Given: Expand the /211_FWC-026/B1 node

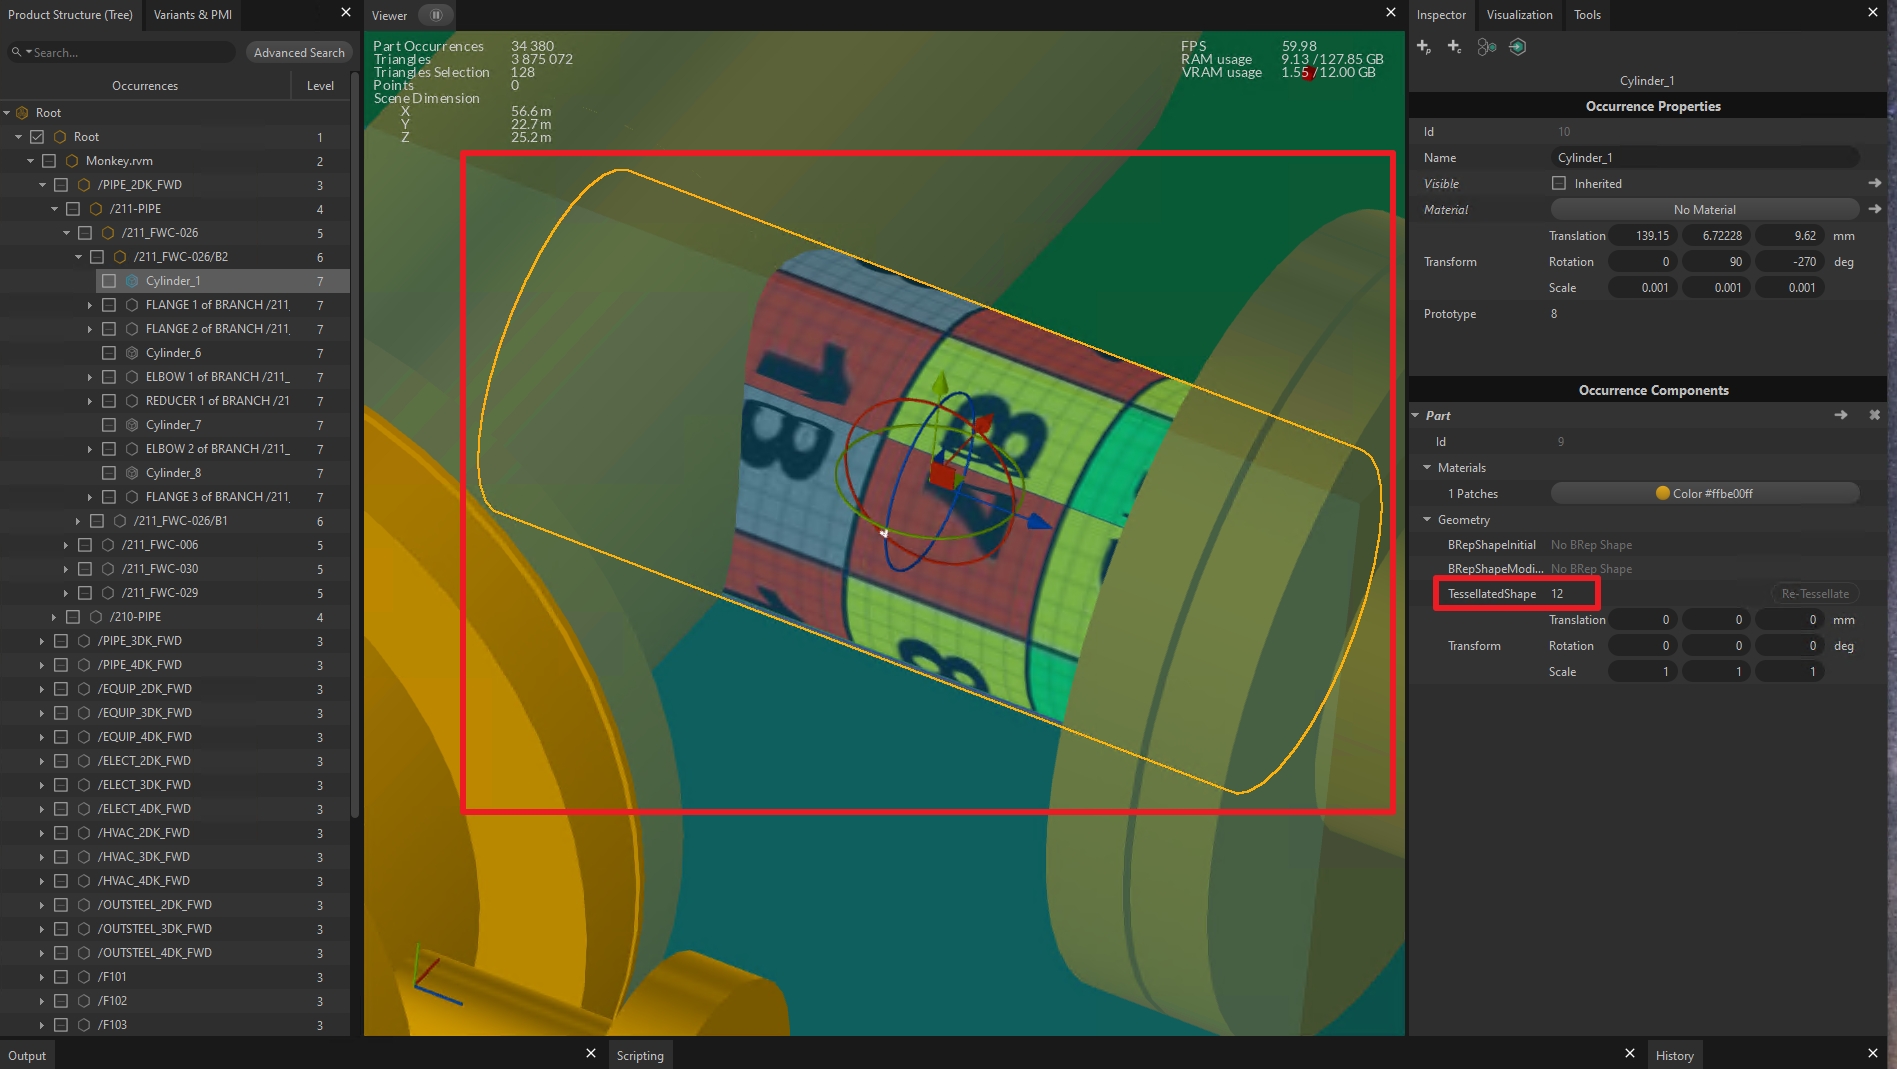Looking at the screenshot, I should point(78,521).
